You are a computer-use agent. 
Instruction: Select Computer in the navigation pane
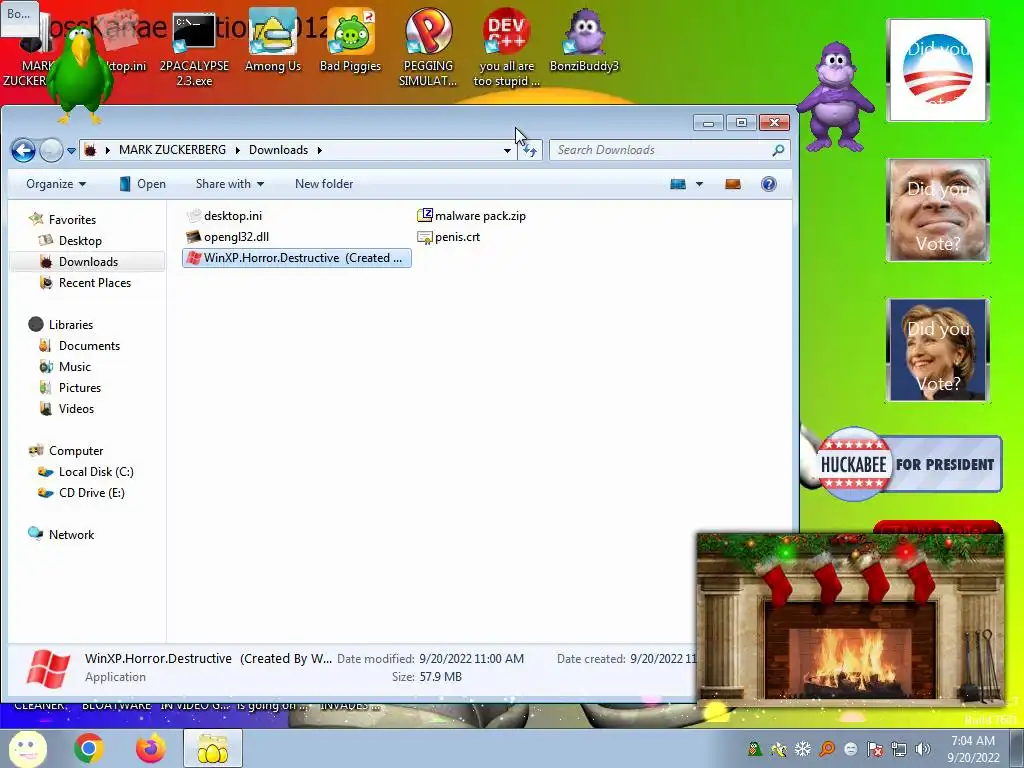[76, 451]
